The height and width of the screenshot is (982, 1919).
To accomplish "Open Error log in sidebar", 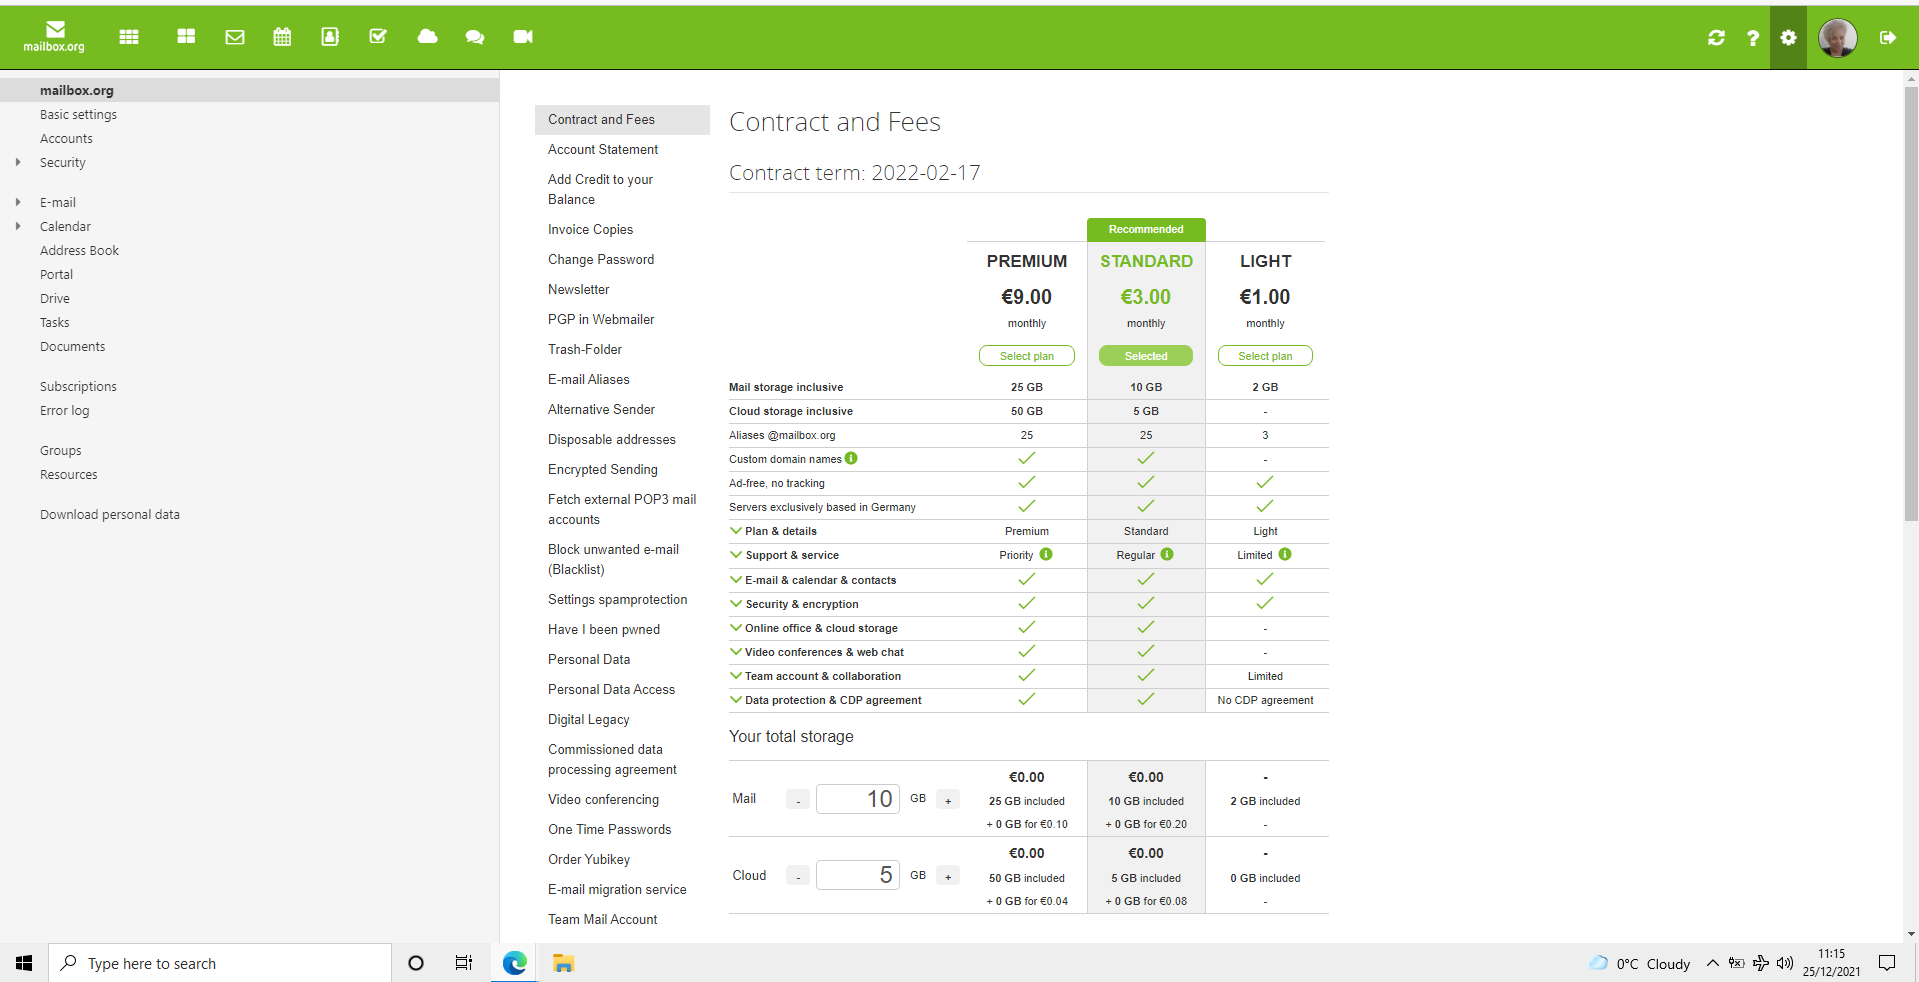I will tap(65, 410).
